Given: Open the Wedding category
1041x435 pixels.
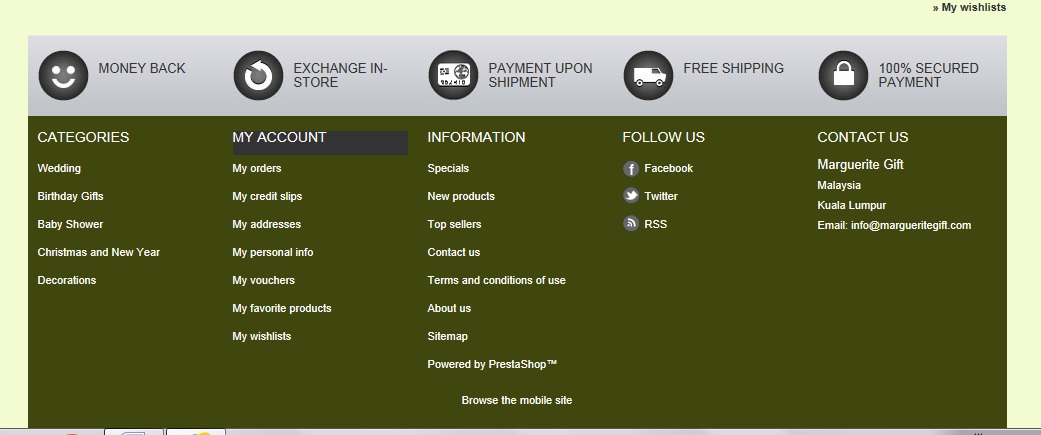Looking at the screenshot, I should 59,168.
